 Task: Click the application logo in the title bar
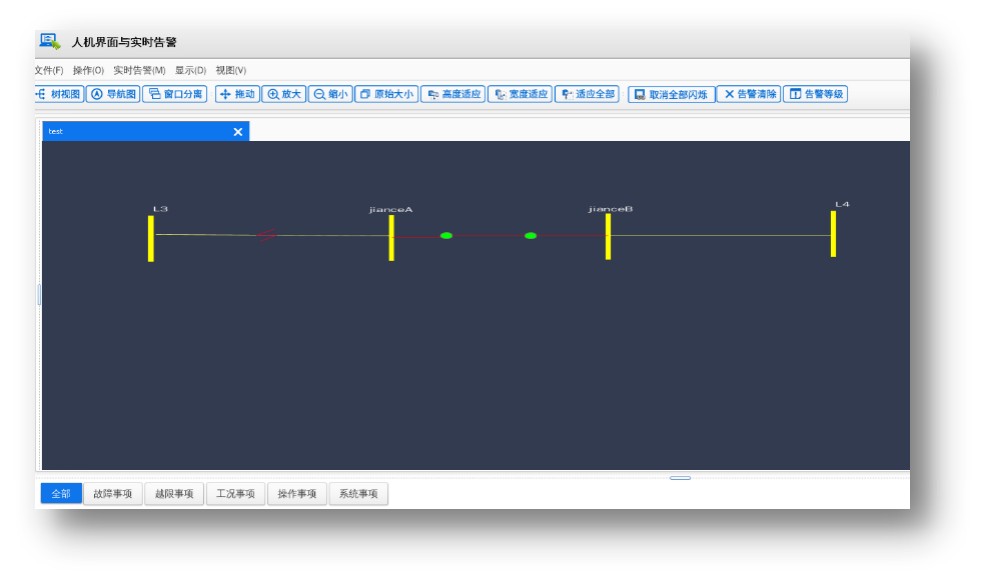coord(49,42)
